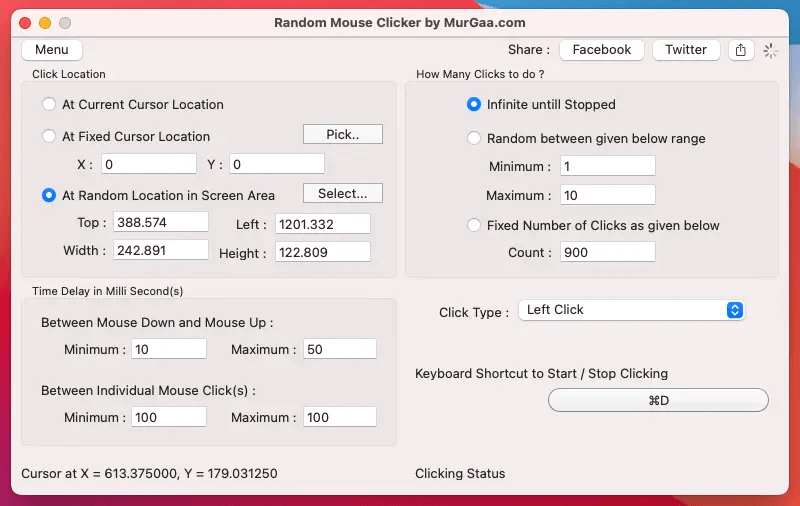Click the Count field showing 900
The width and height of the screenshot is (800, 506).
click(608, 252)
